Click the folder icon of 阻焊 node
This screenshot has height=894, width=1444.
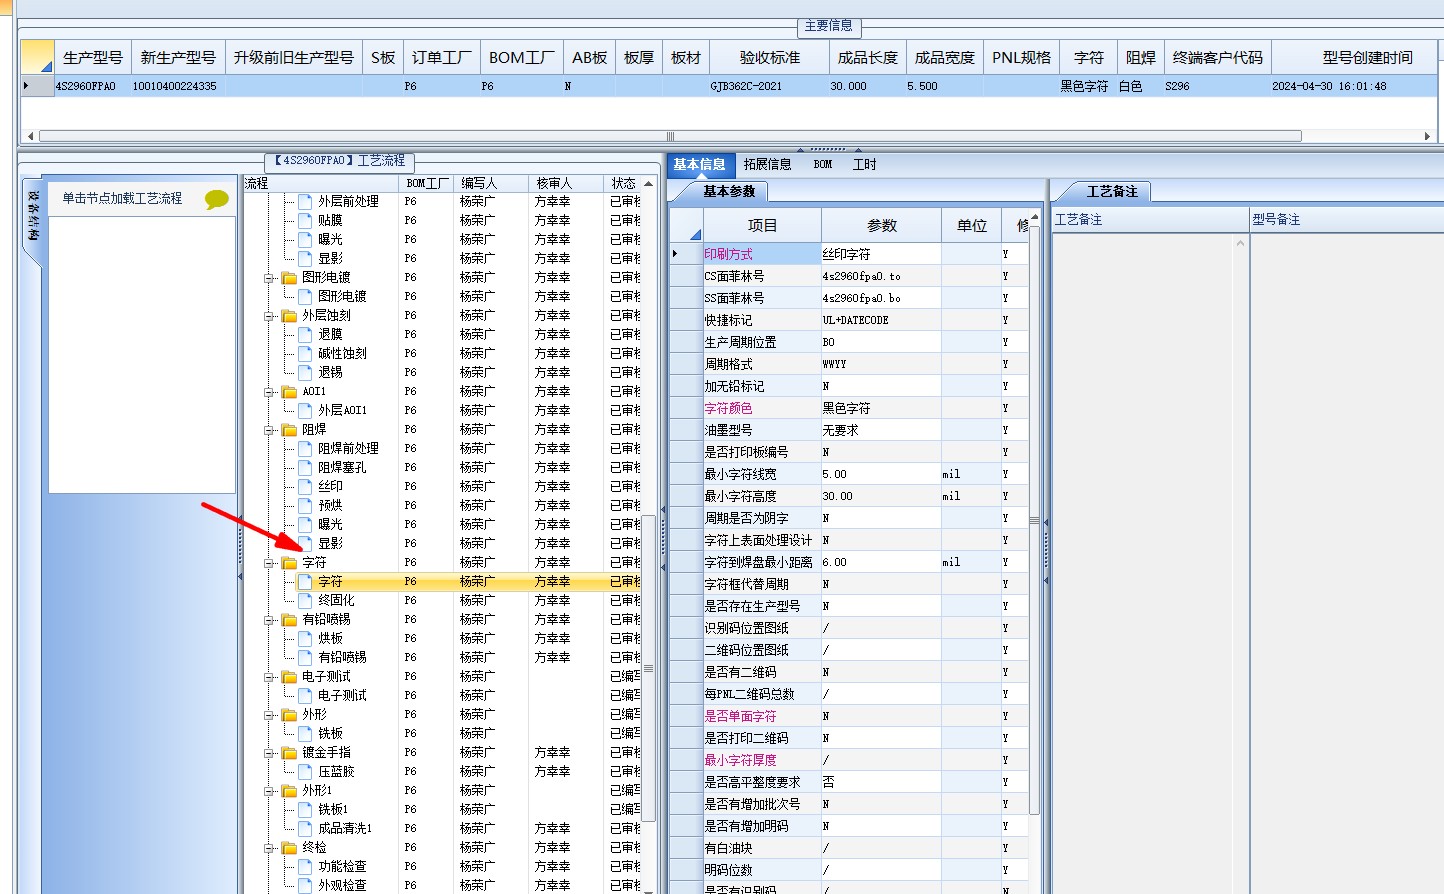click(289, 430)
